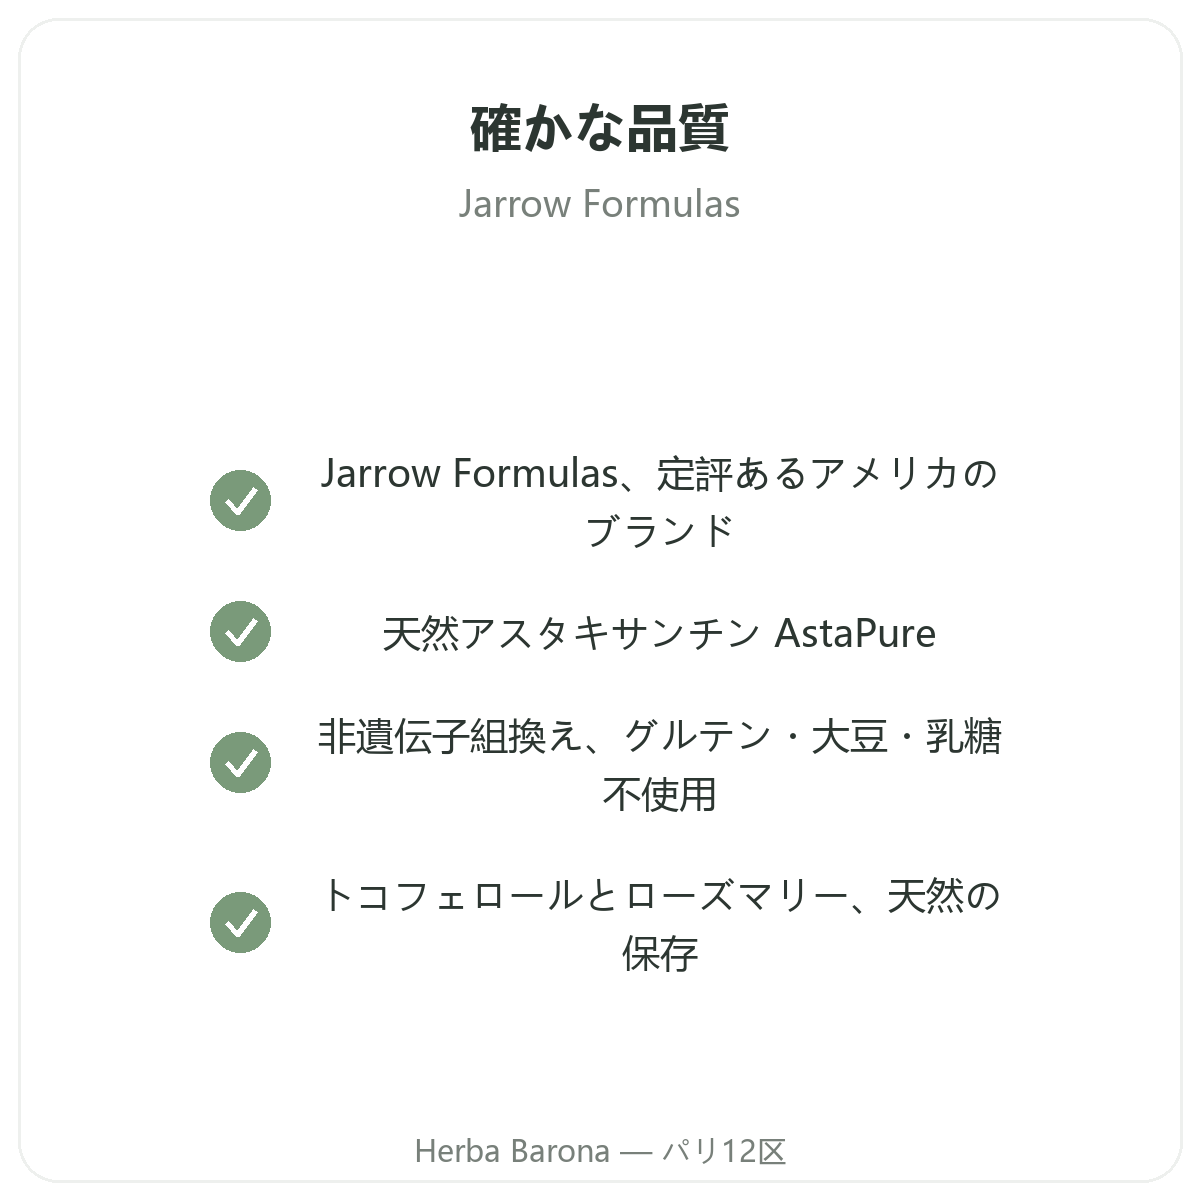Click the トコフェロール text
The height and width of the screenshot is (1200, 1200).
(x=451, y=895)
